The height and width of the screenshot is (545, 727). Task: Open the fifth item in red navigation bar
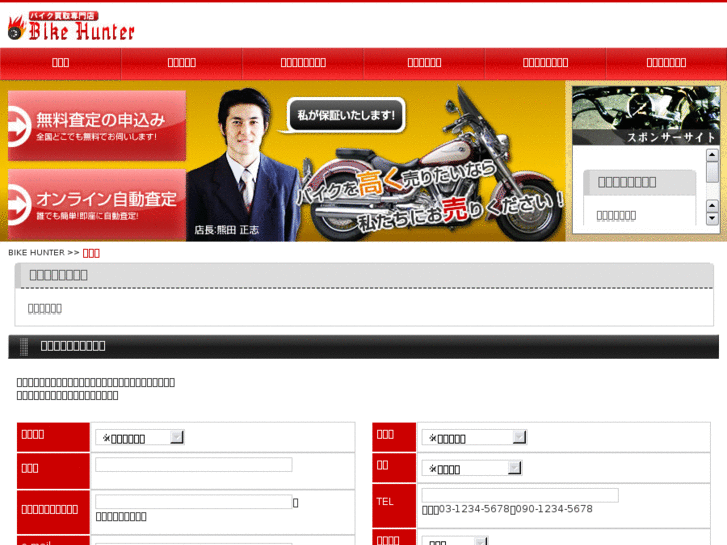tap(545, 63)
